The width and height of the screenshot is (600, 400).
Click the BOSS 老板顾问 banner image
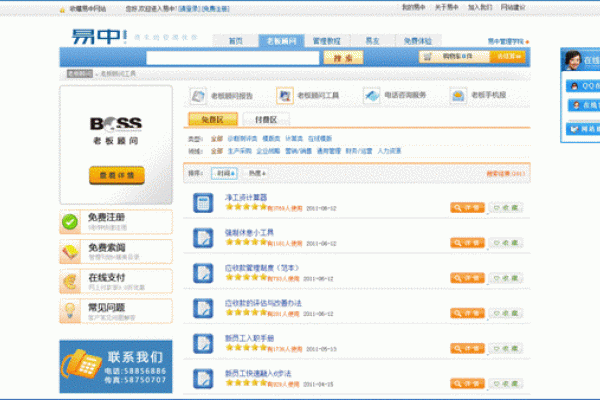(116, 145)
